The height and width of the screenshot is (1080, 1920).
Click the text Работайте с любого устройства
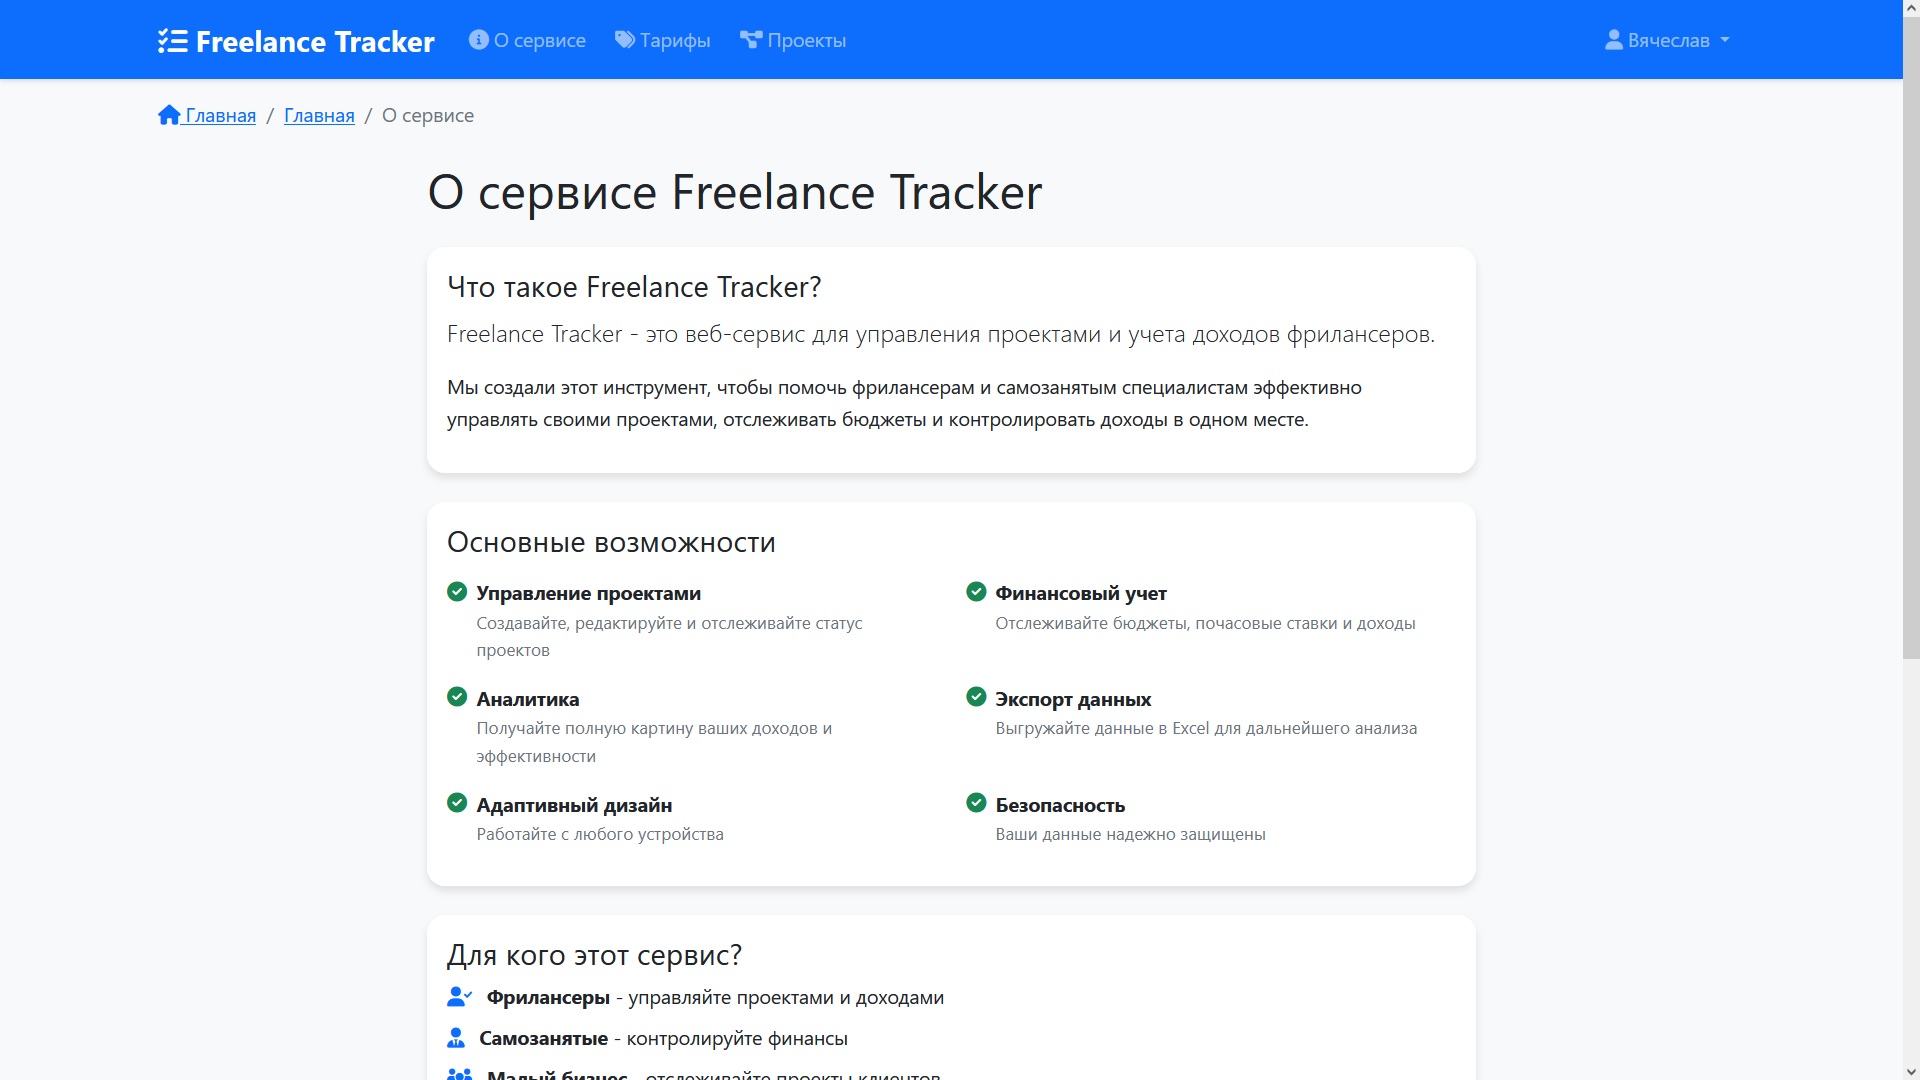[x=600, y=834]
